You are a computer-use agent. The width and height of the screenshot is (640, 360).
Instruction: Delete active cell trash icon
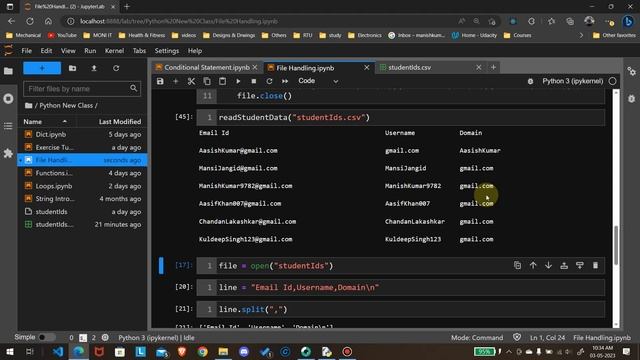[595, 265]
